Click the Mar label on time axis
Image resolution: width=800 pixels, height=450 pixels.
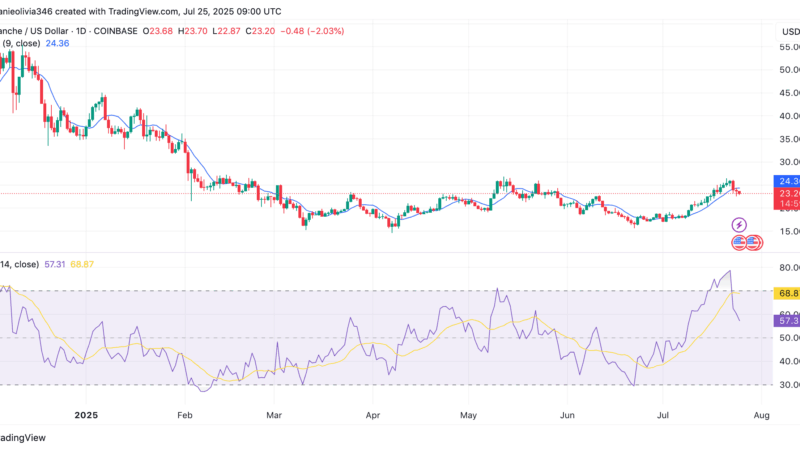pyautogui.click(x=274, y=415)
